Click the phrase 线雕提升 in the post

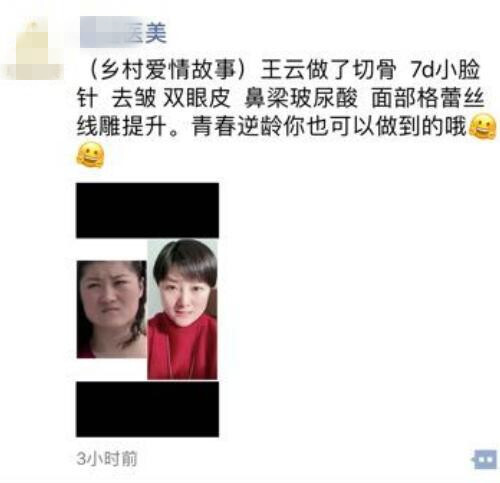[121, 126]
